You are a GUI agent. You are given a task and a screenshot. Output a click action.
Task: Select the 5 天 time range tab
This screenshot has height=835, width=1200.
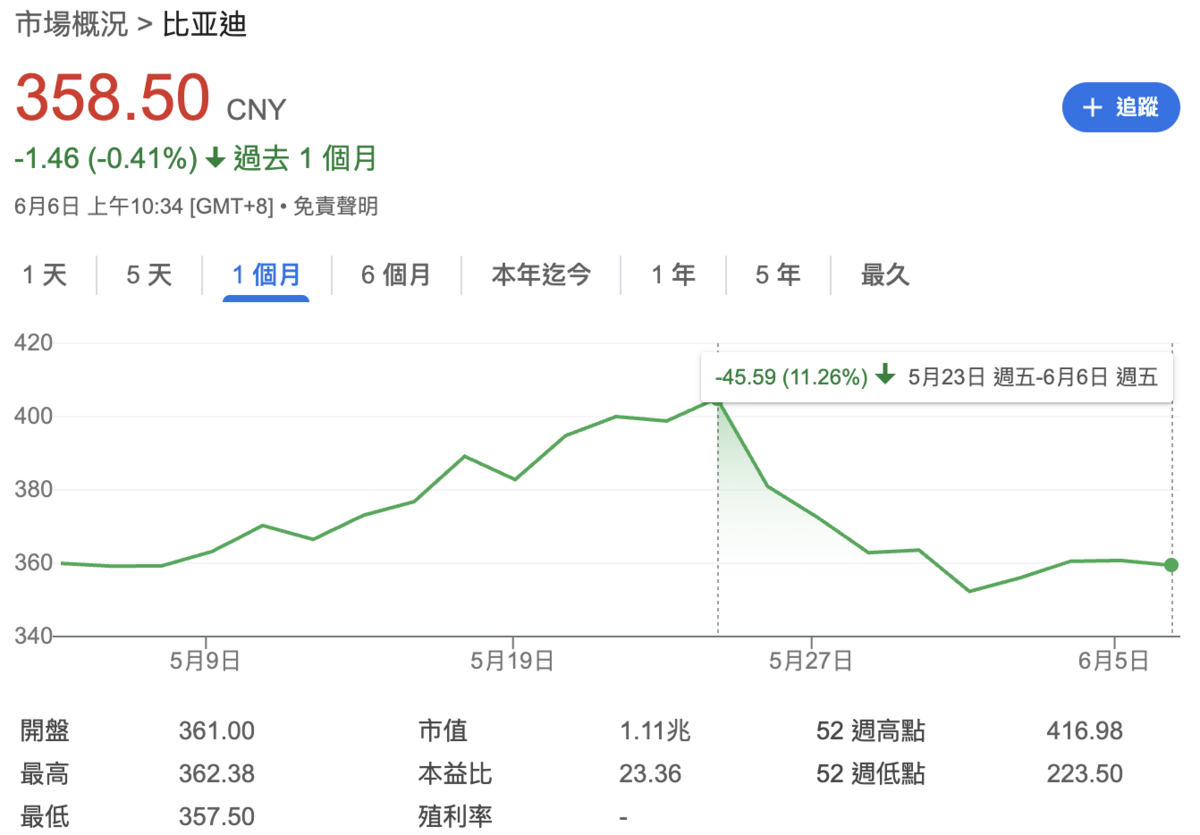pyautogui.click(x=149, y=275)
